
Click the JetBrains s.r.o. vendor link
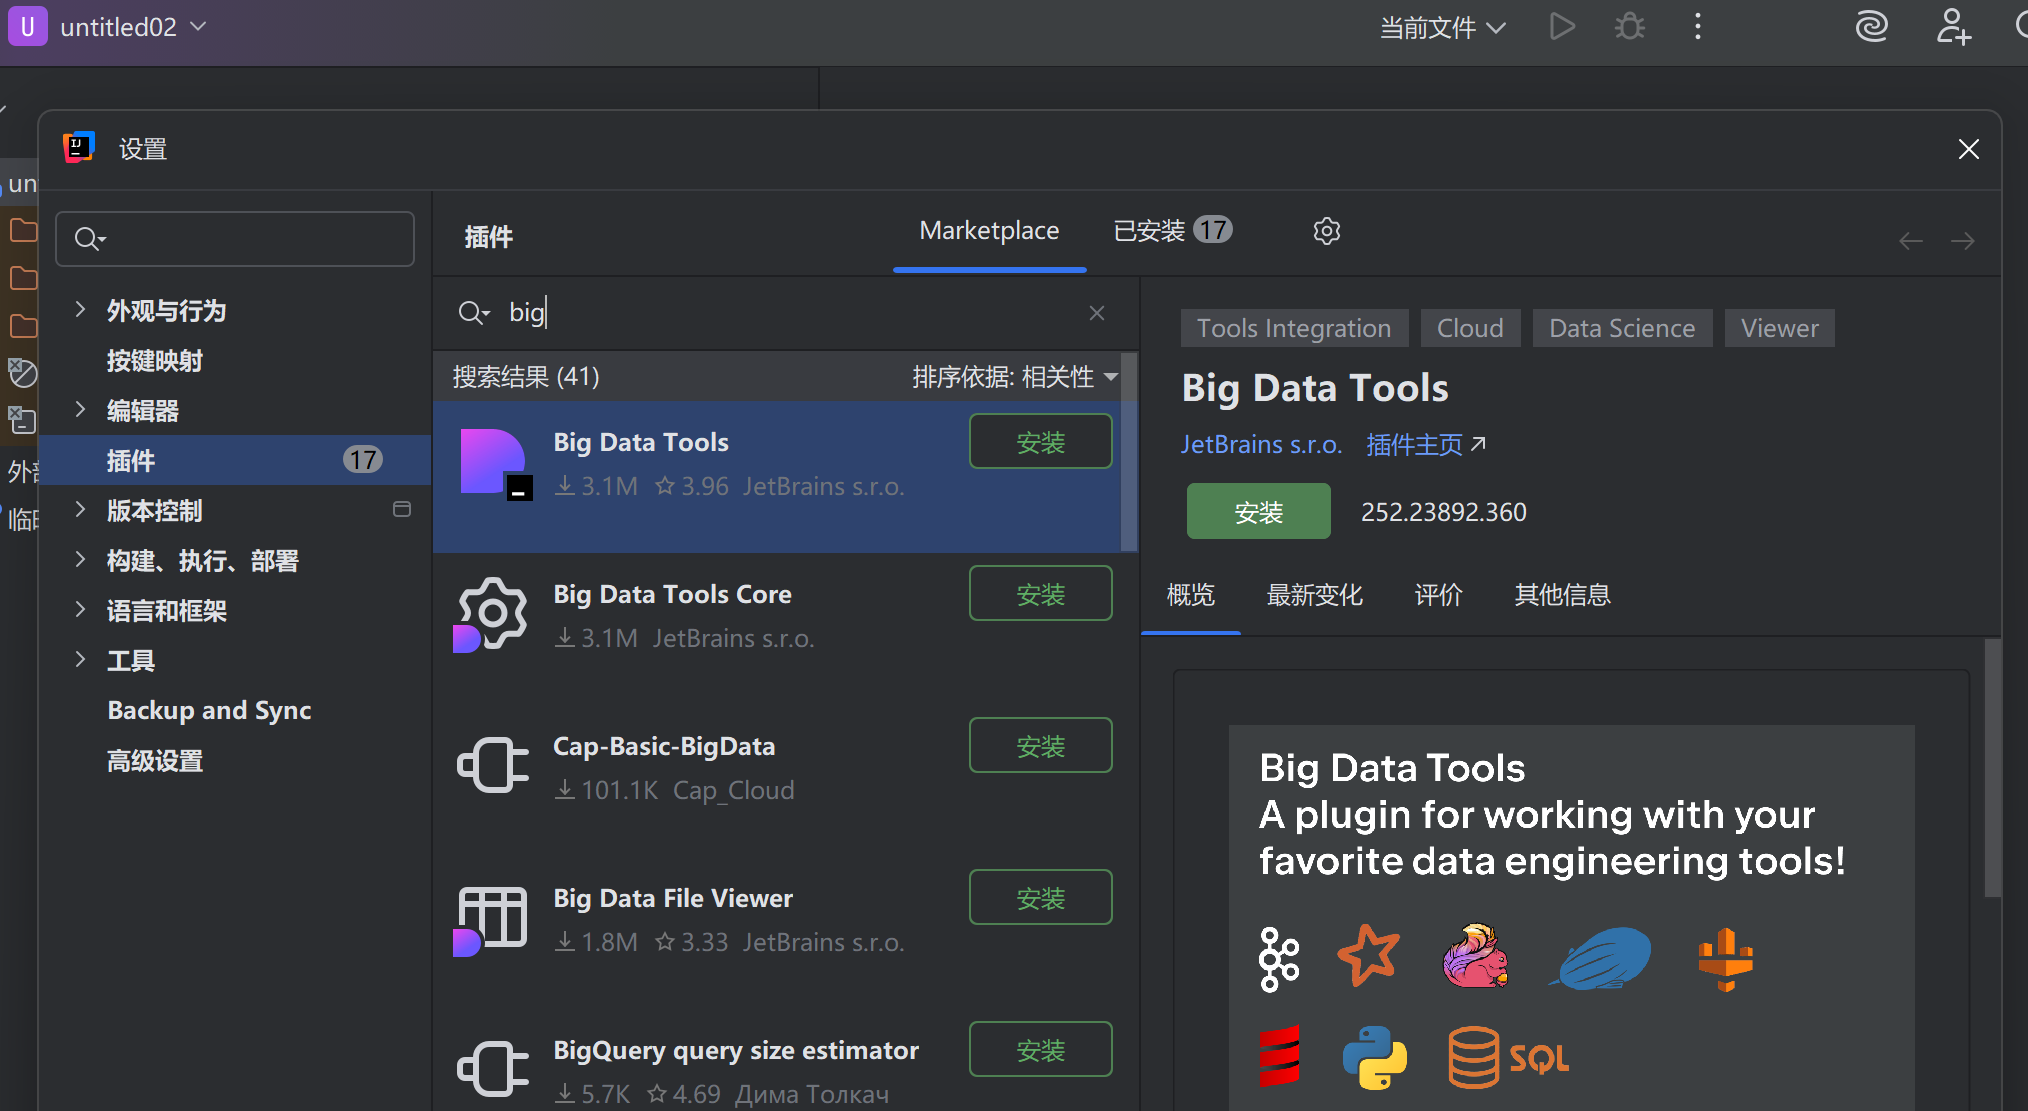click(1260, 444)
